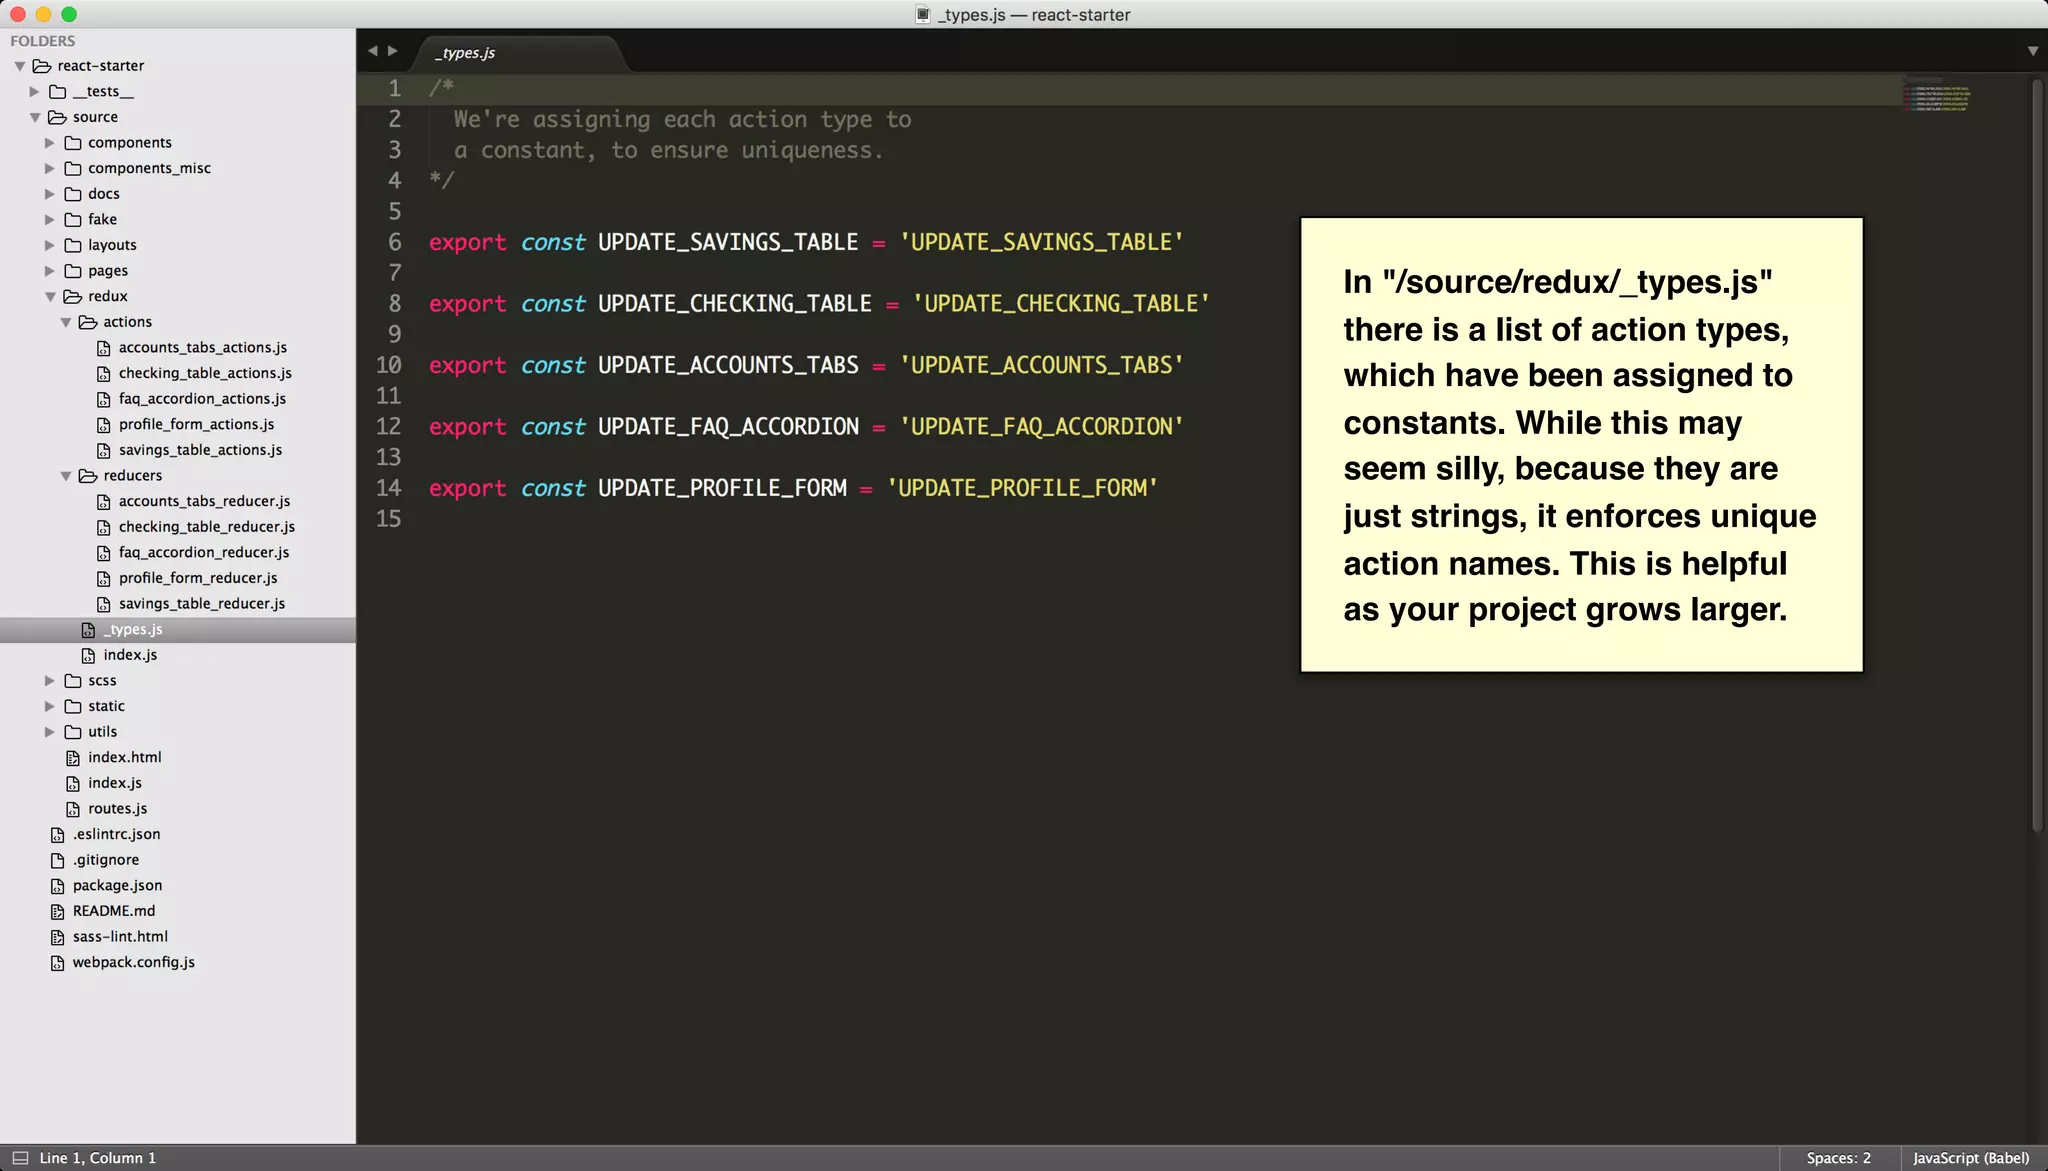Screen dimensions: 2048x1171
Task: Open faq_accordion_actions.js from sidebar
Action: pyautogui.click(x=202, y=399)
